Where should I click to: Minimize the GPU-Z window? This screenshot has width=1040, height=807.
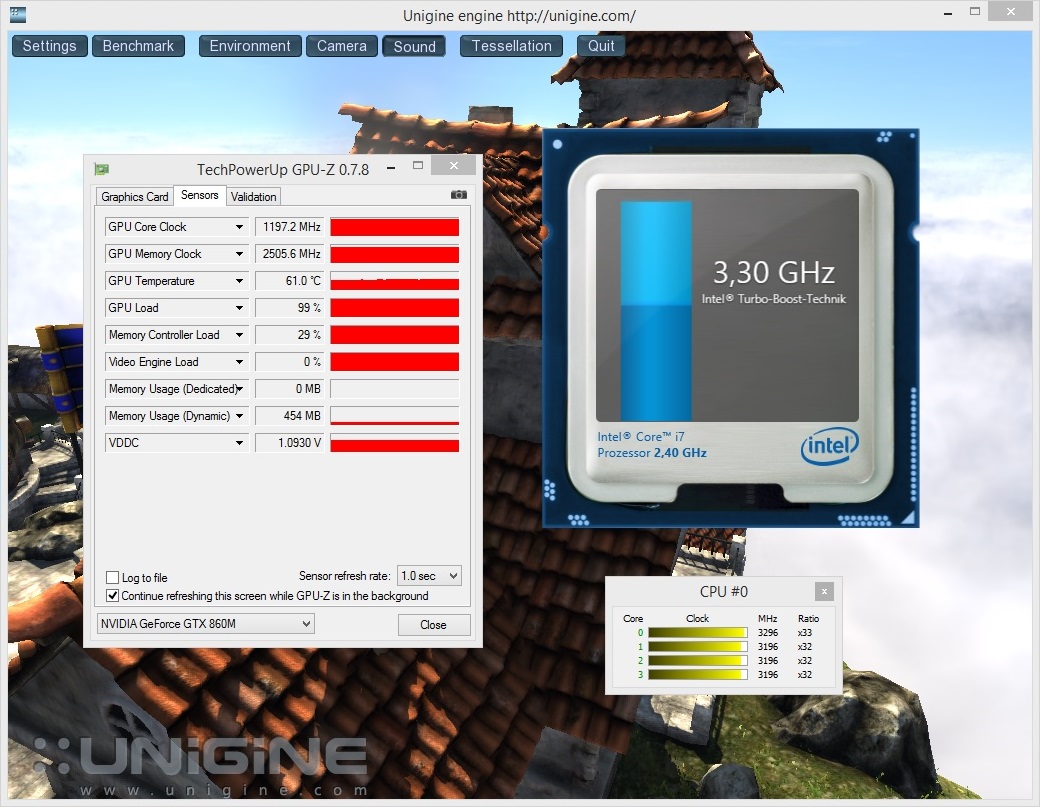pyautogui.click(x=391, y=168)
